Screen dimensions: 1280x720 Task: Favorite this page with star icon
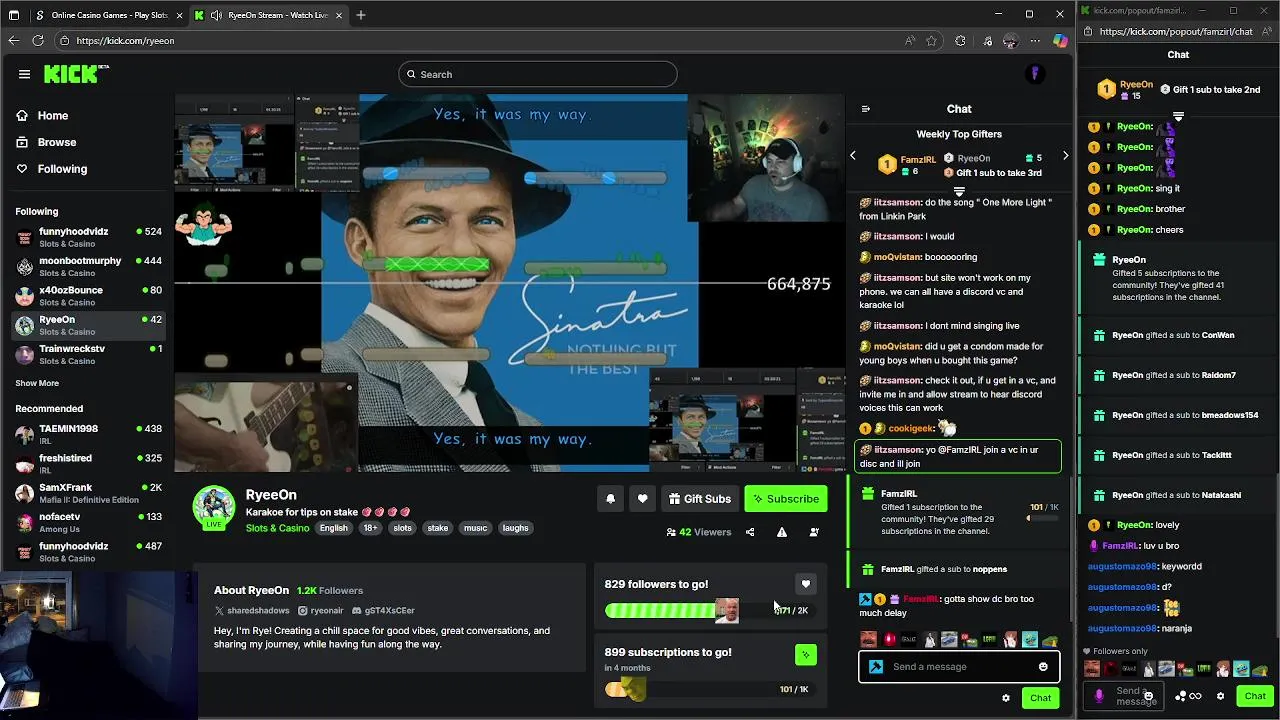[931, 41]
